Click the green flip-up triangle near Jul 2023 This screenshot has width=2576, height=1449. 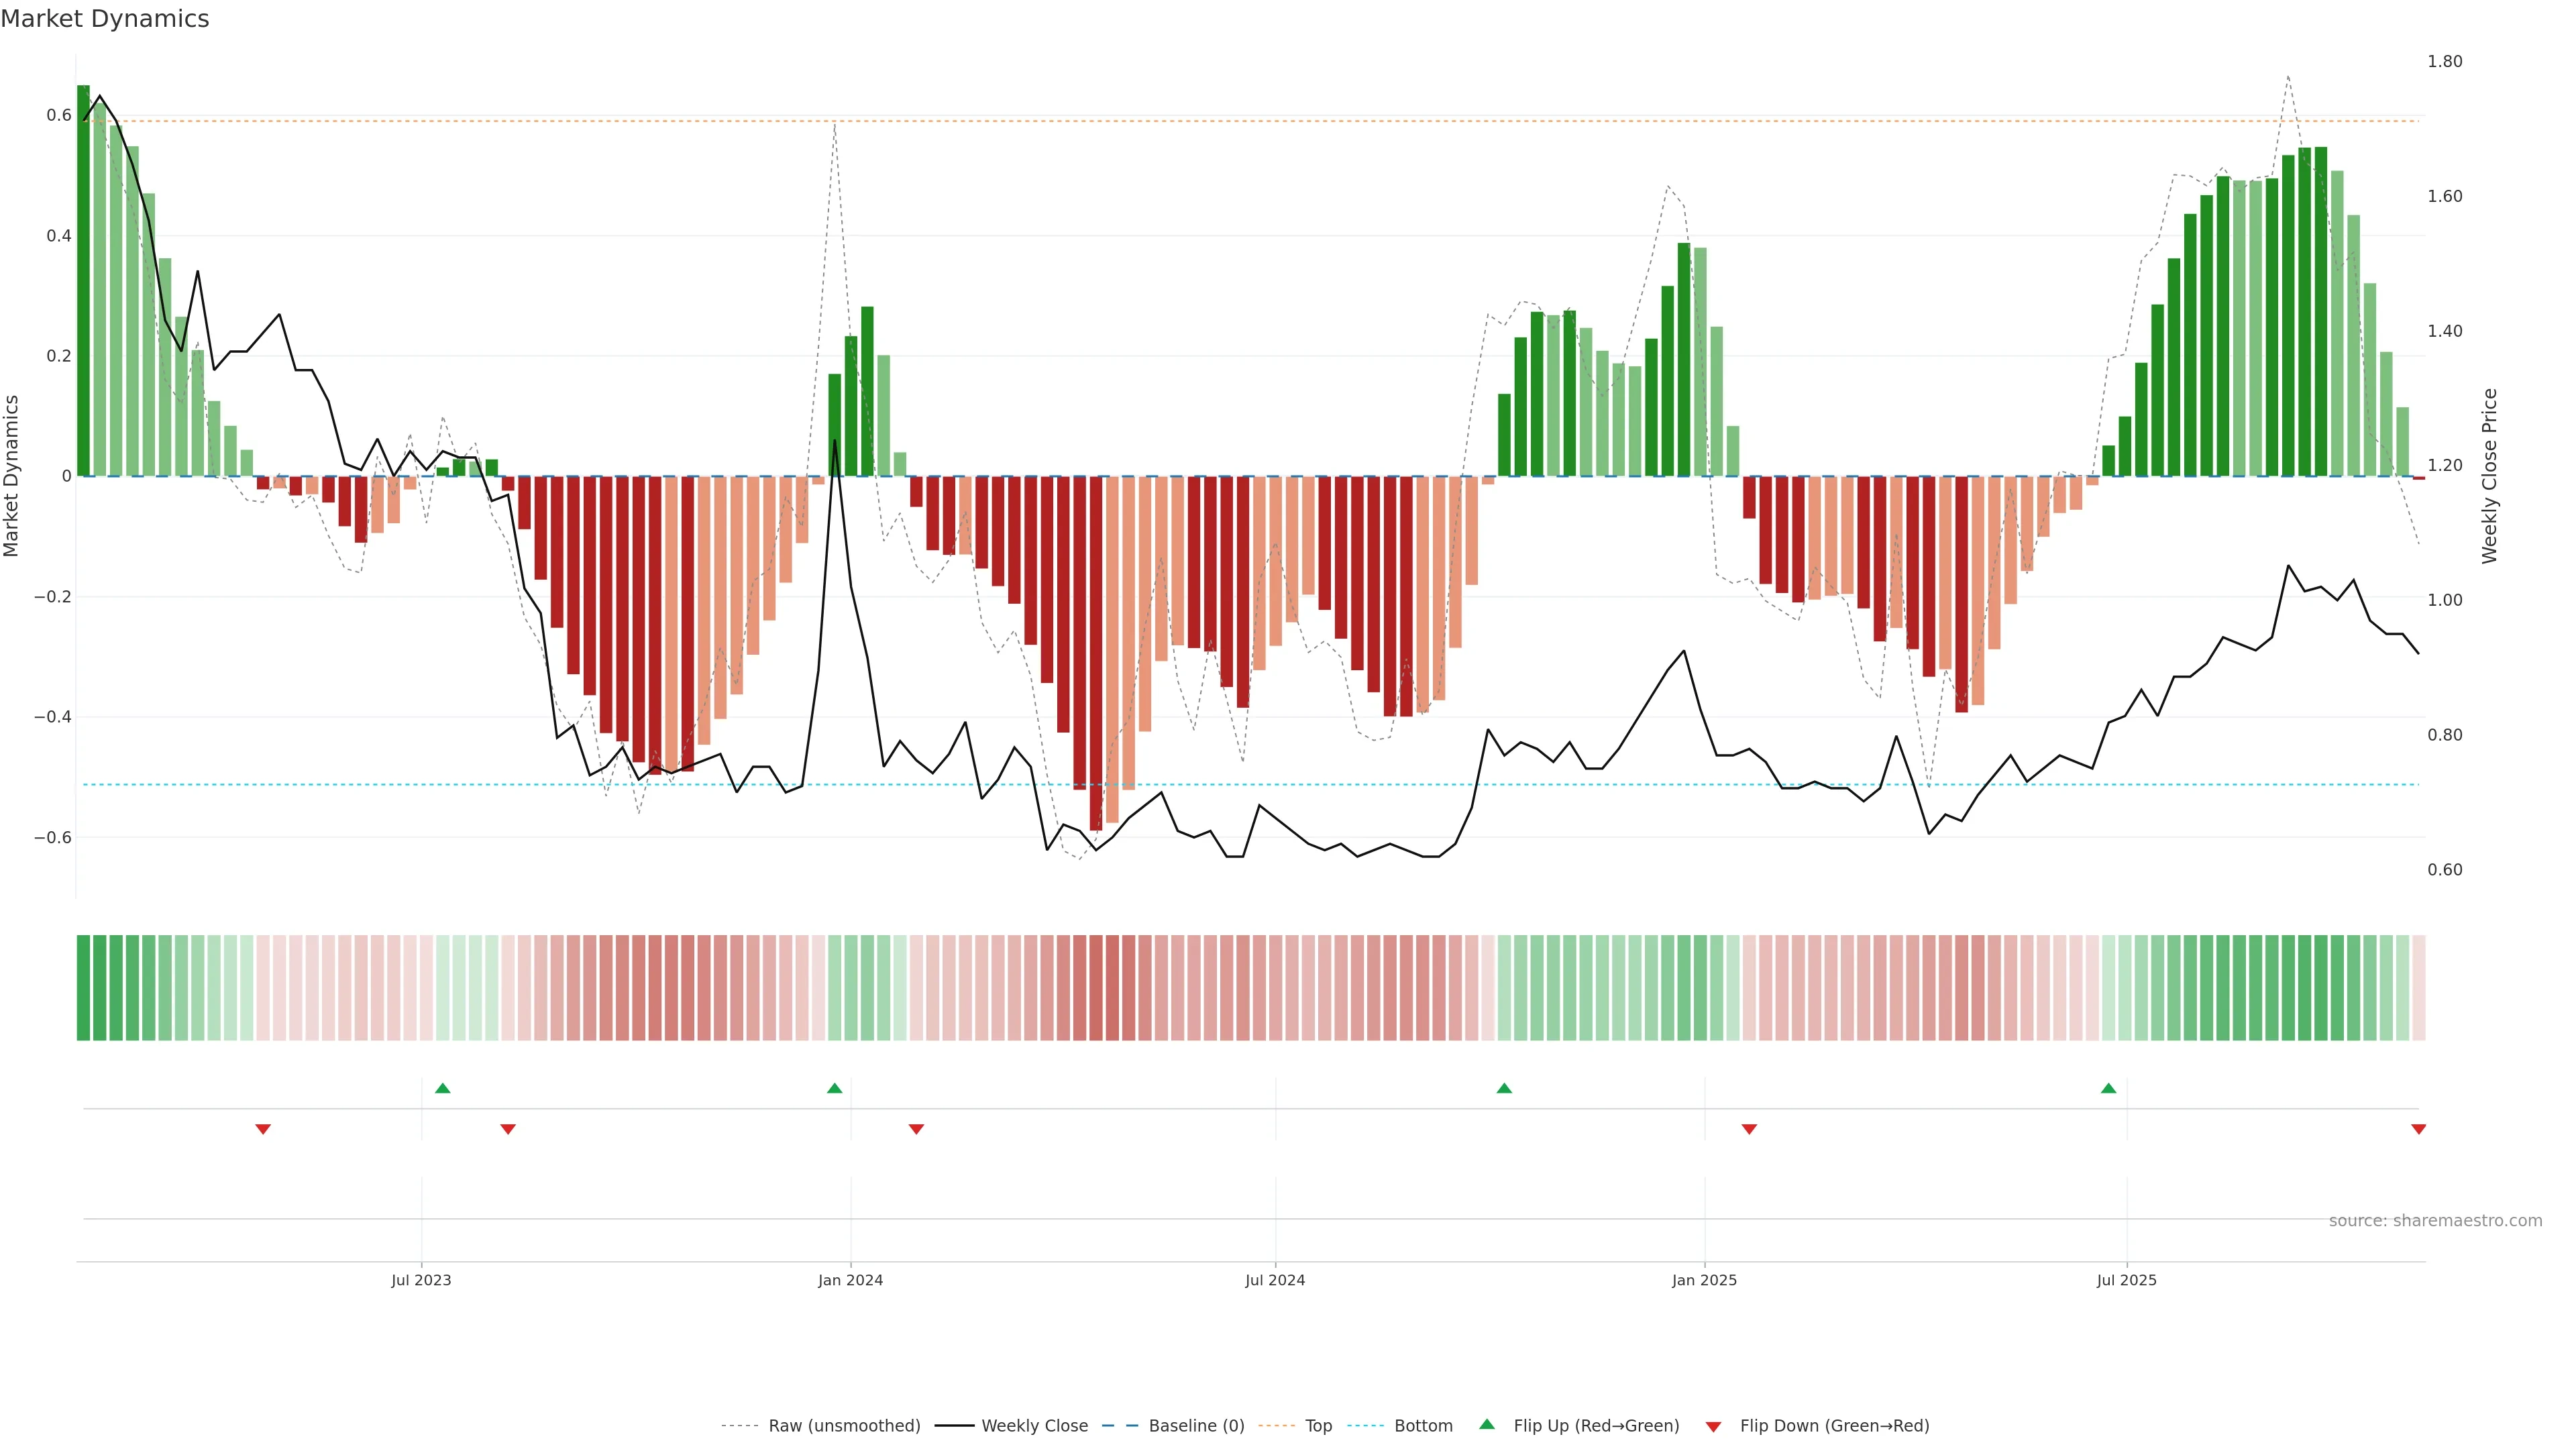point(443,1088)
